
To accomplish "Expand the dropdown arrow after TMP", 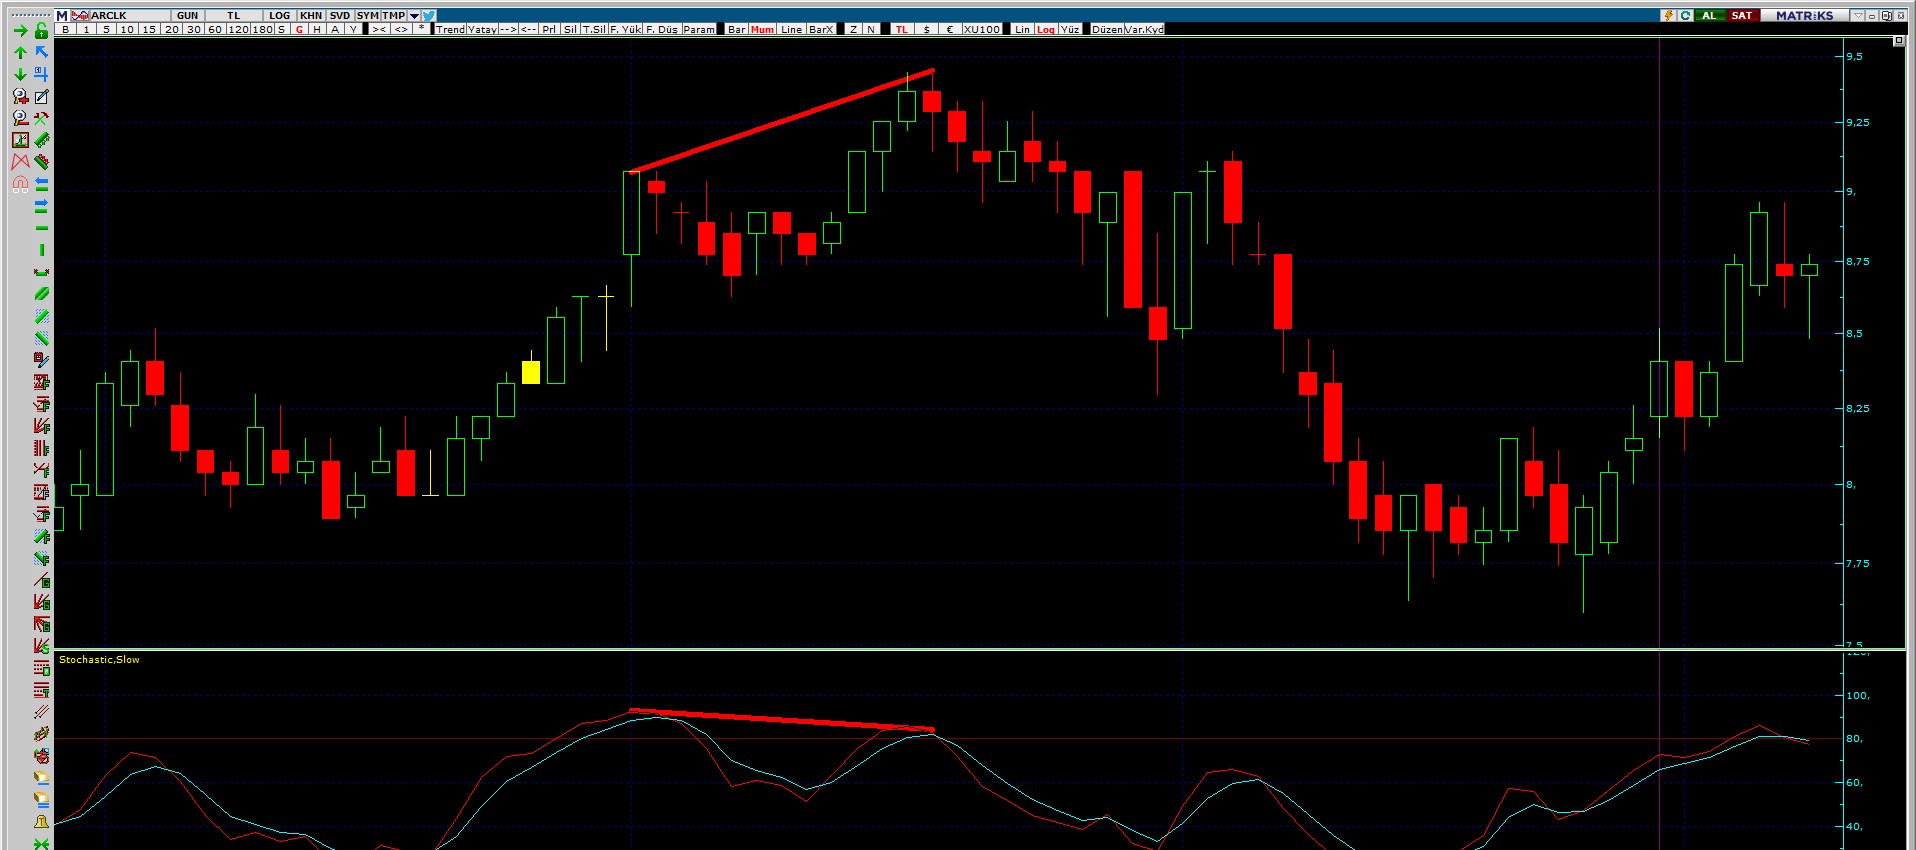I will (414, 15).
